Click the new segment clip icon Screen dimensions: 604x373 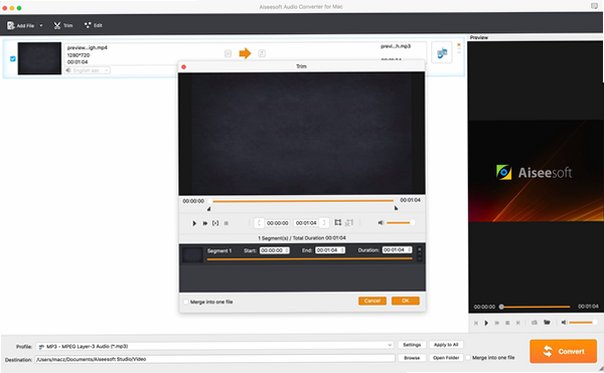338,222
